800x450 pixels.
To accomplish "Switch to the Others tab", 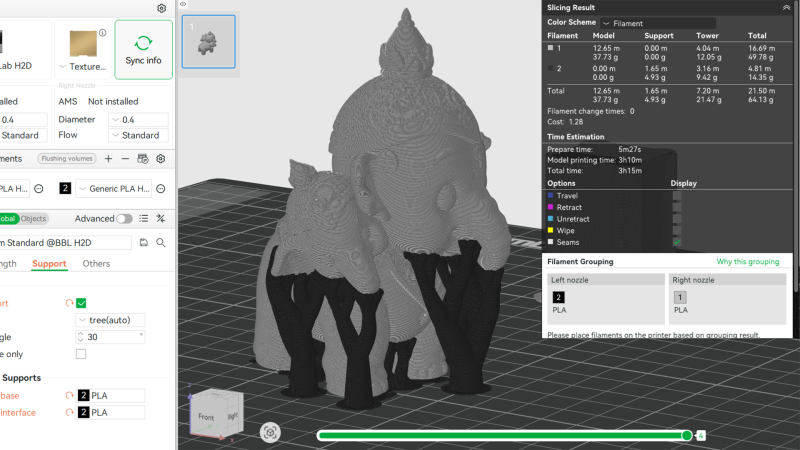I will [97, 264].
